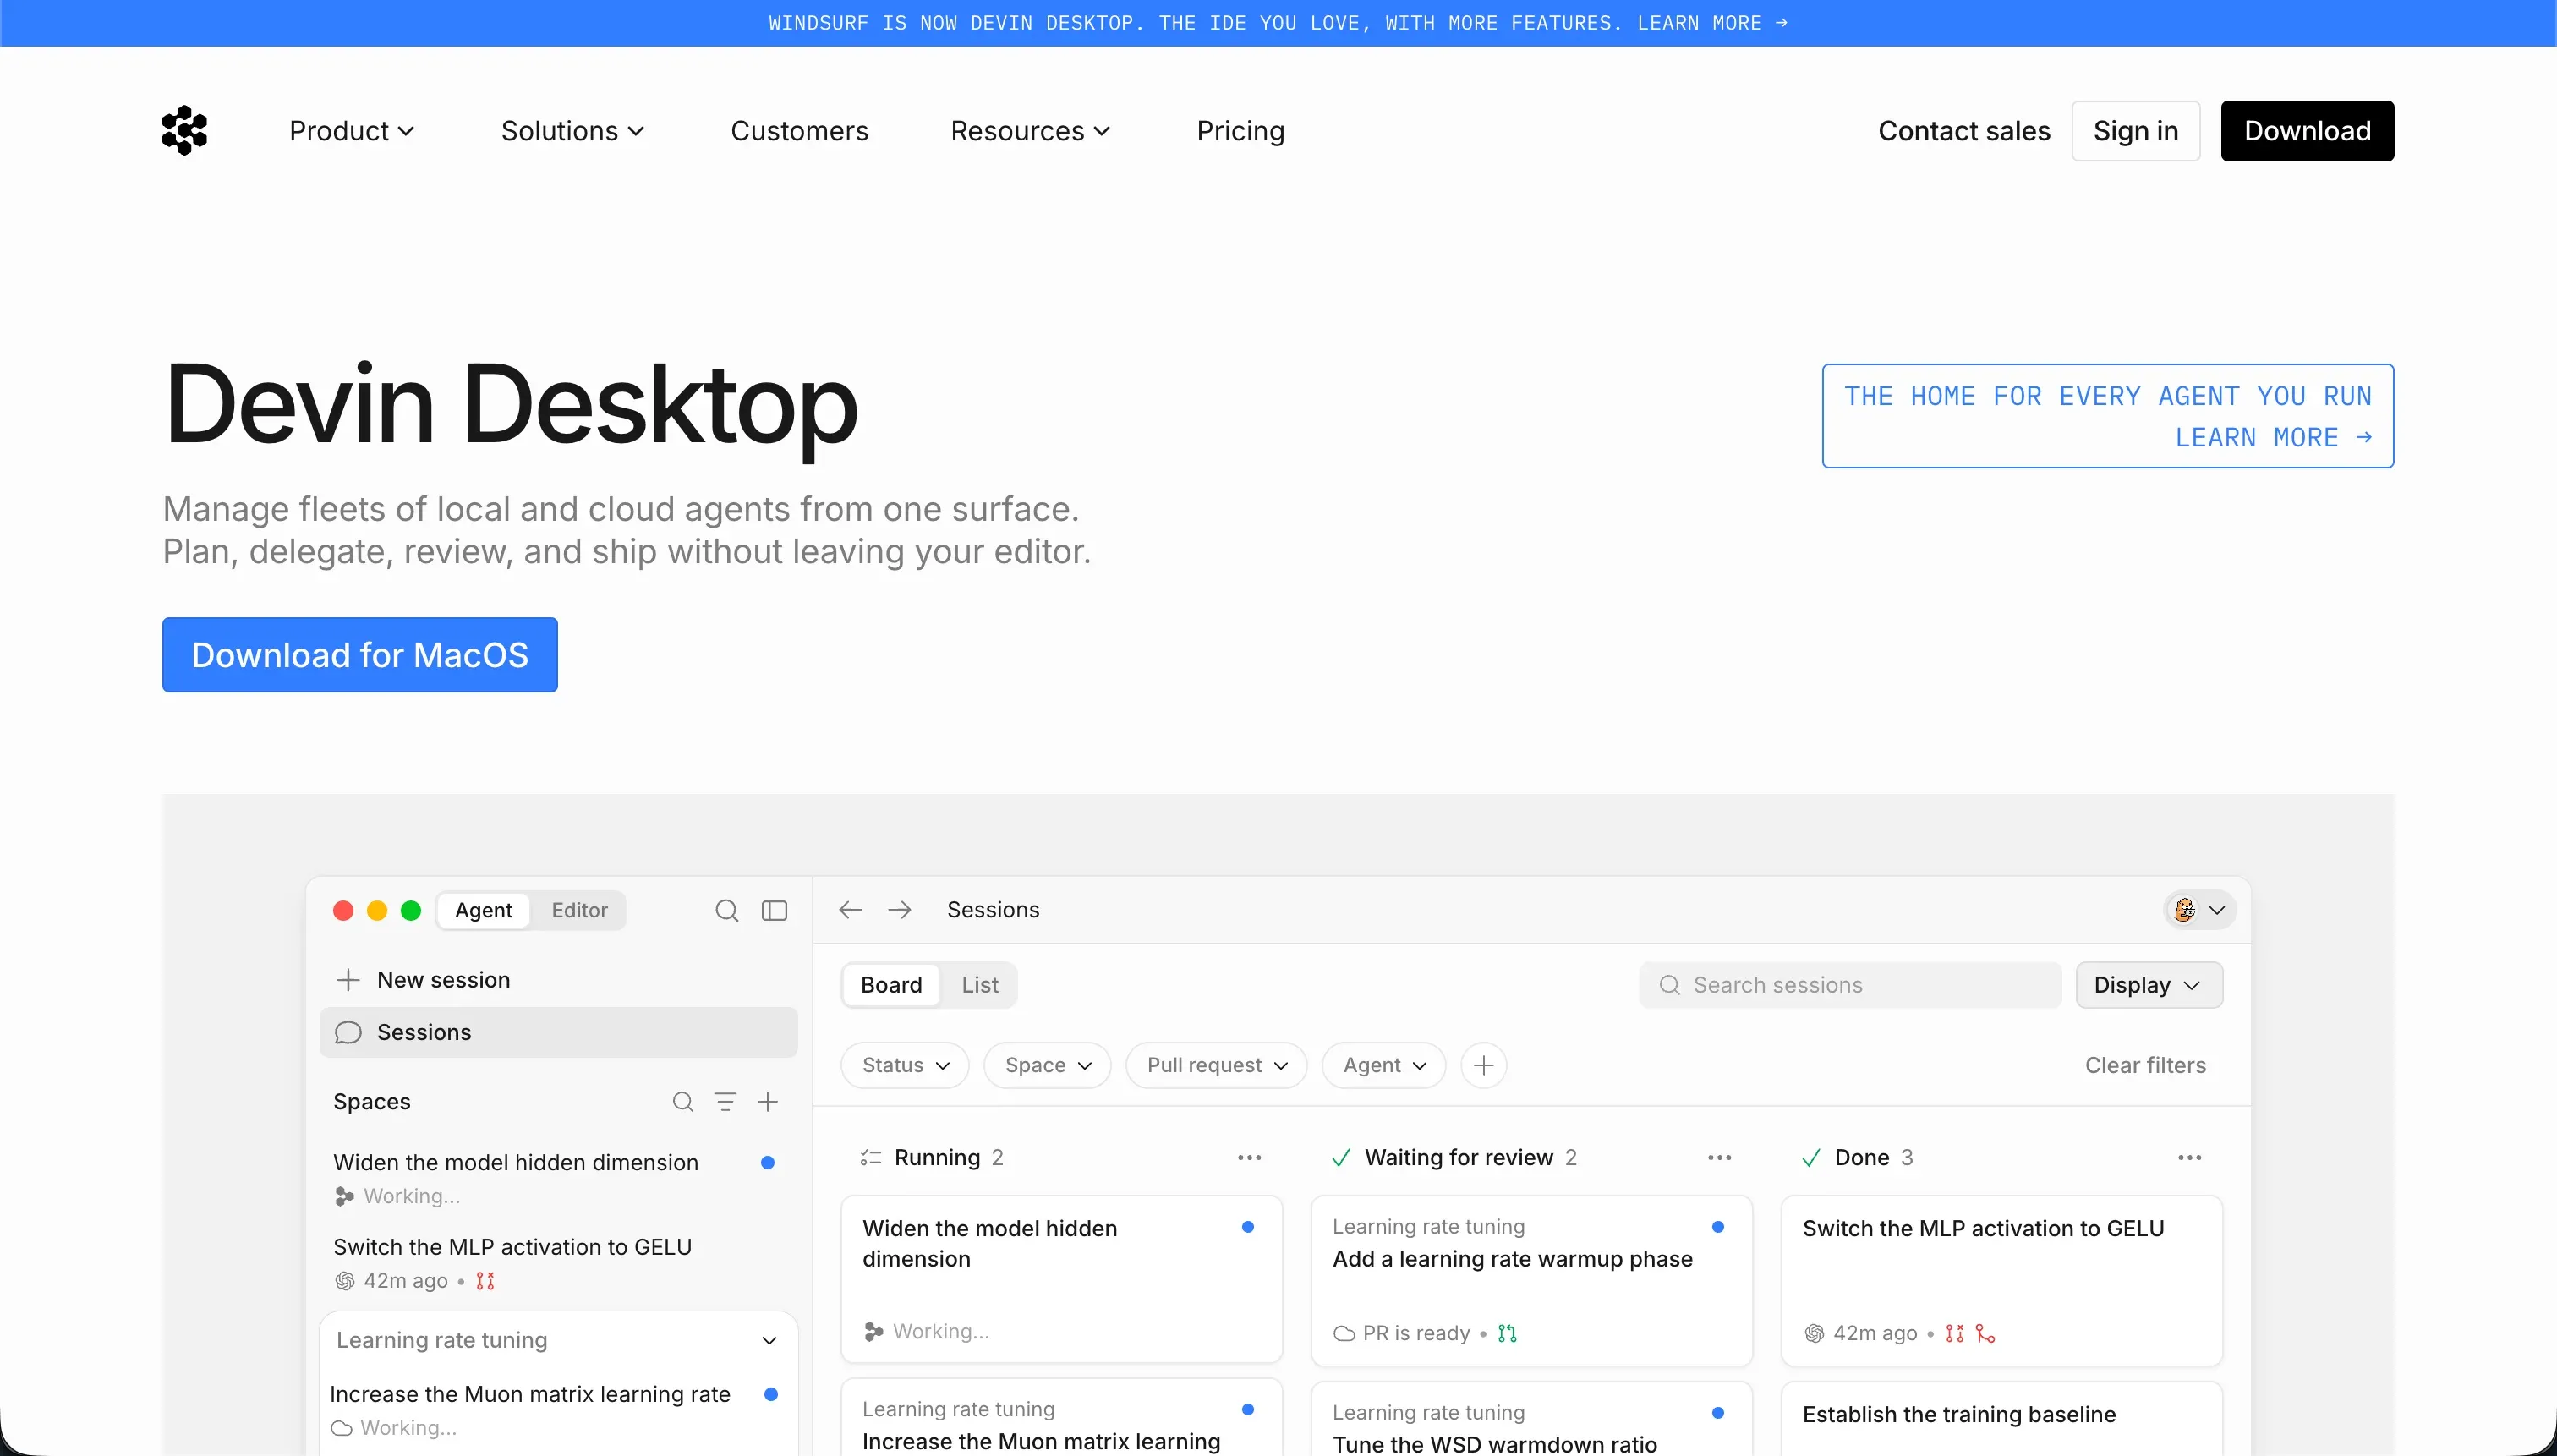Viewport: 2557px width, 1456px height.
Task: Add a new space with plus icon
Action: (768, 1101)
